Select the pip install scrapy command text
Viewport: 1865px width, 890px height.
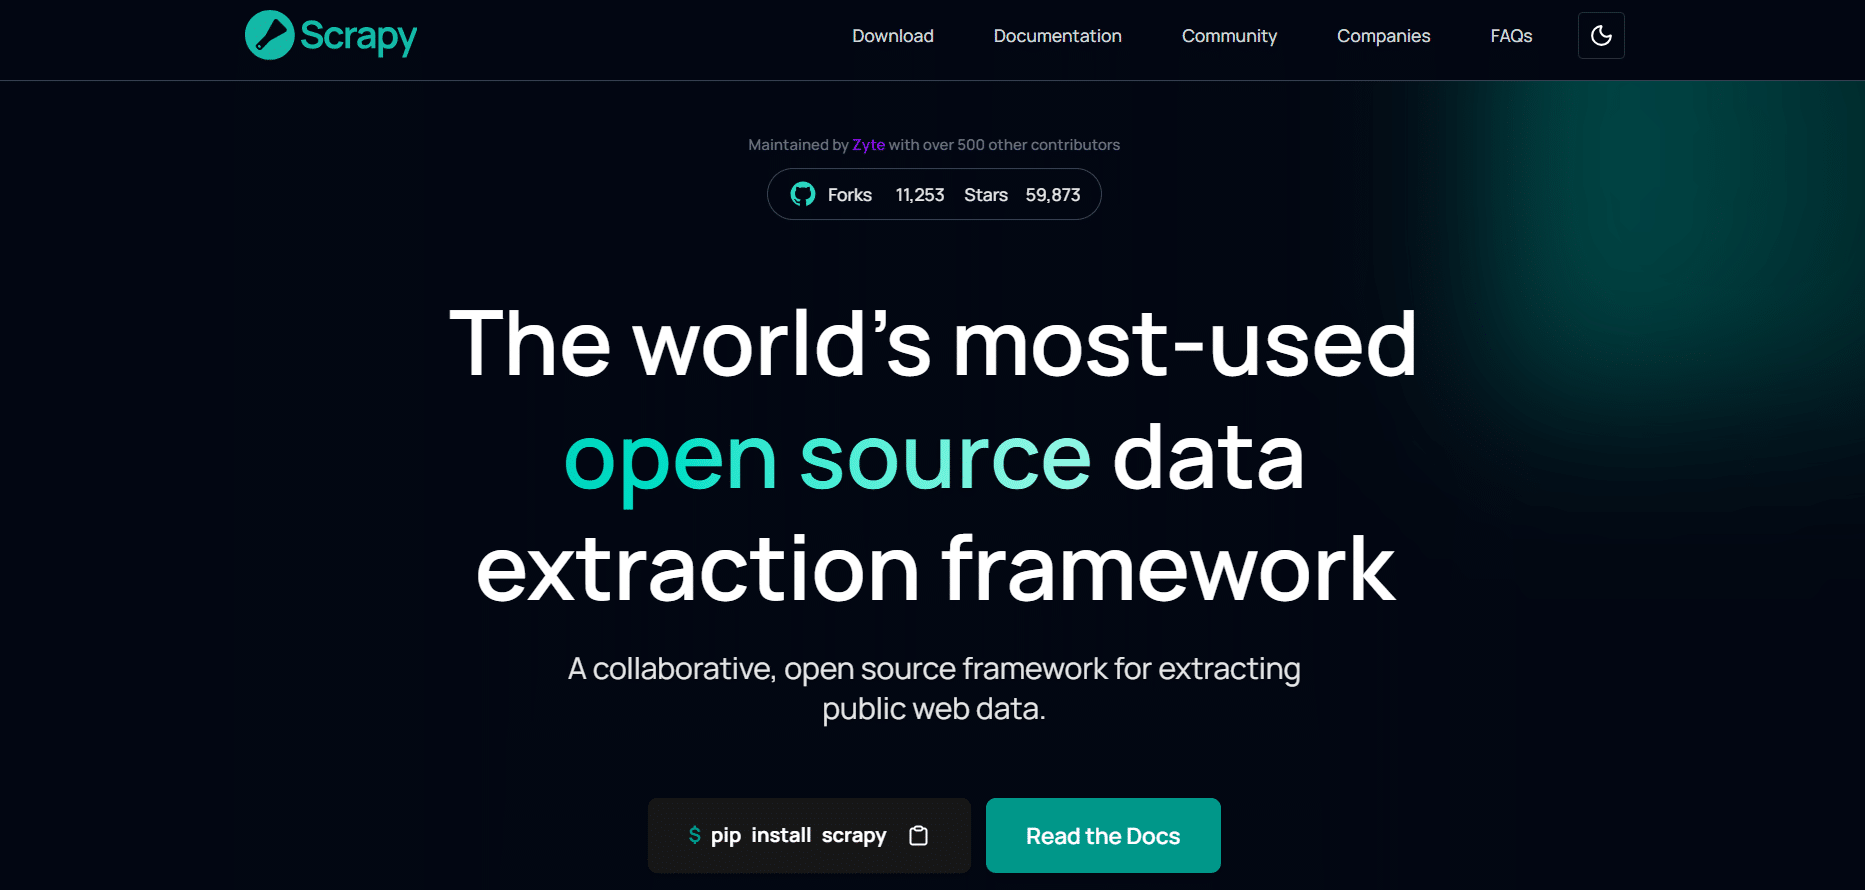[798, 835]
